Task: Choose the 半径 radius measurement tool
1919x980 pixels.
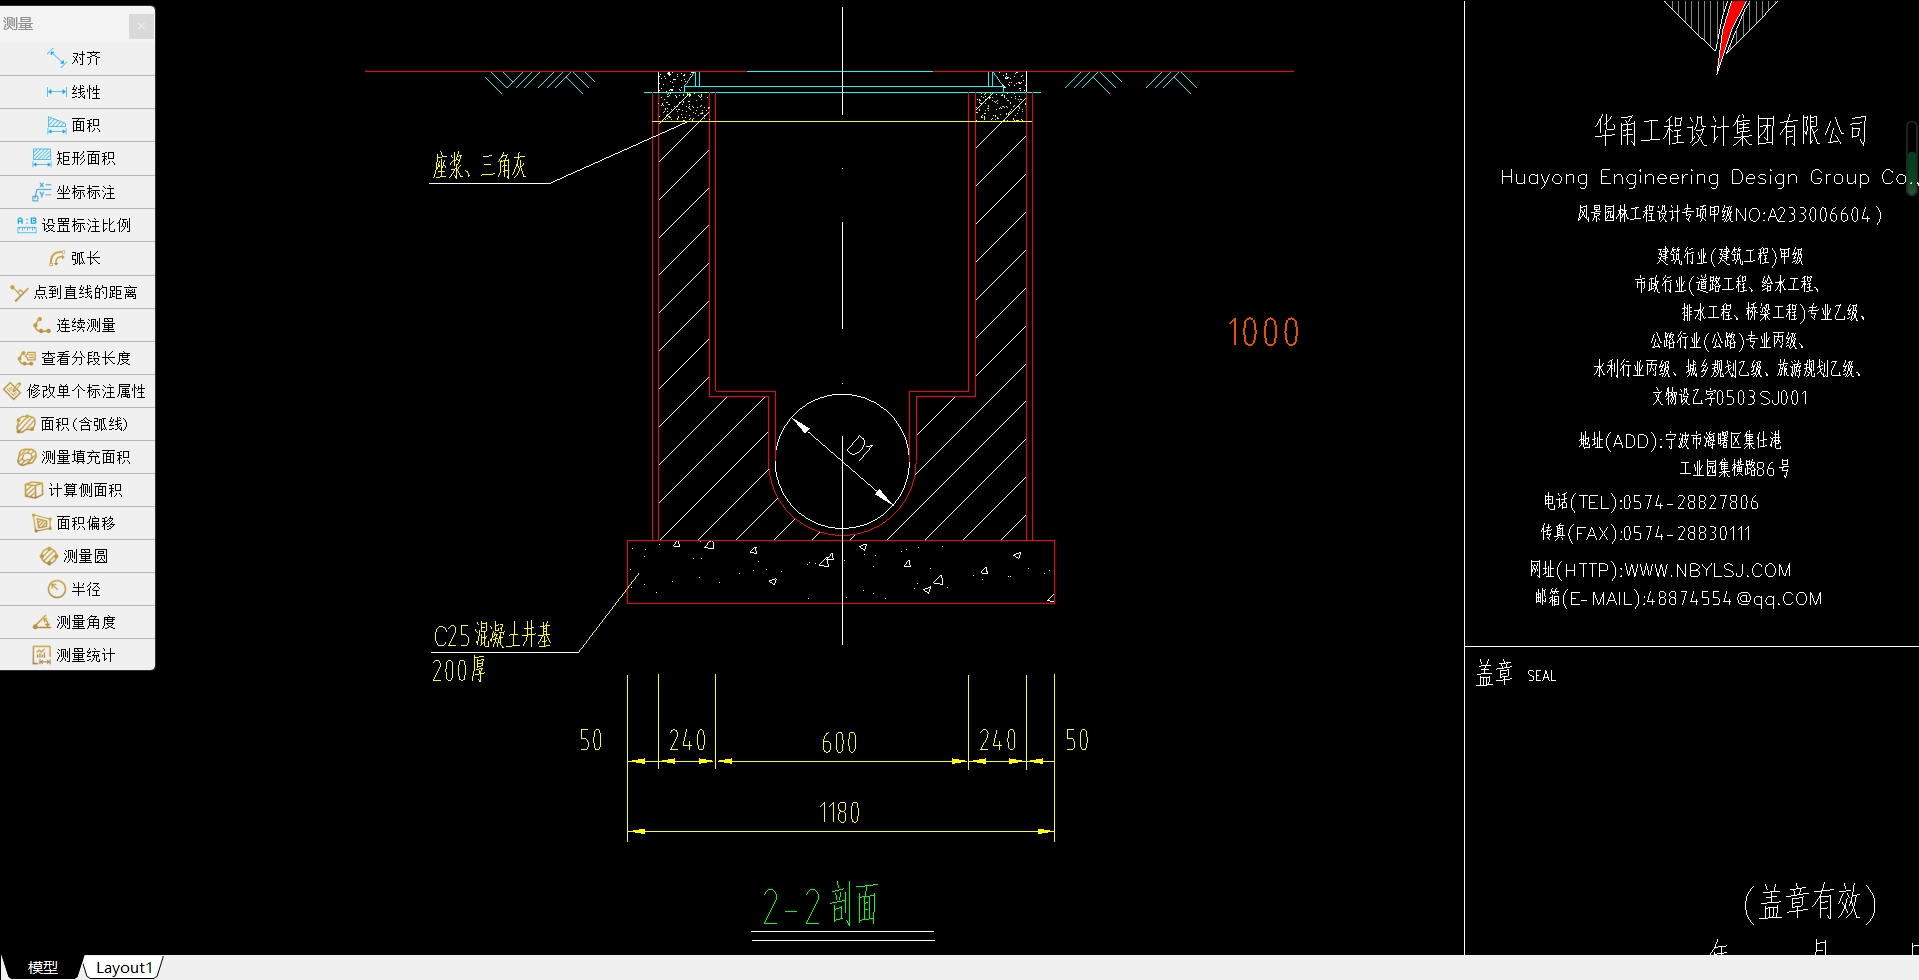Action: click(x=77, y=589)
